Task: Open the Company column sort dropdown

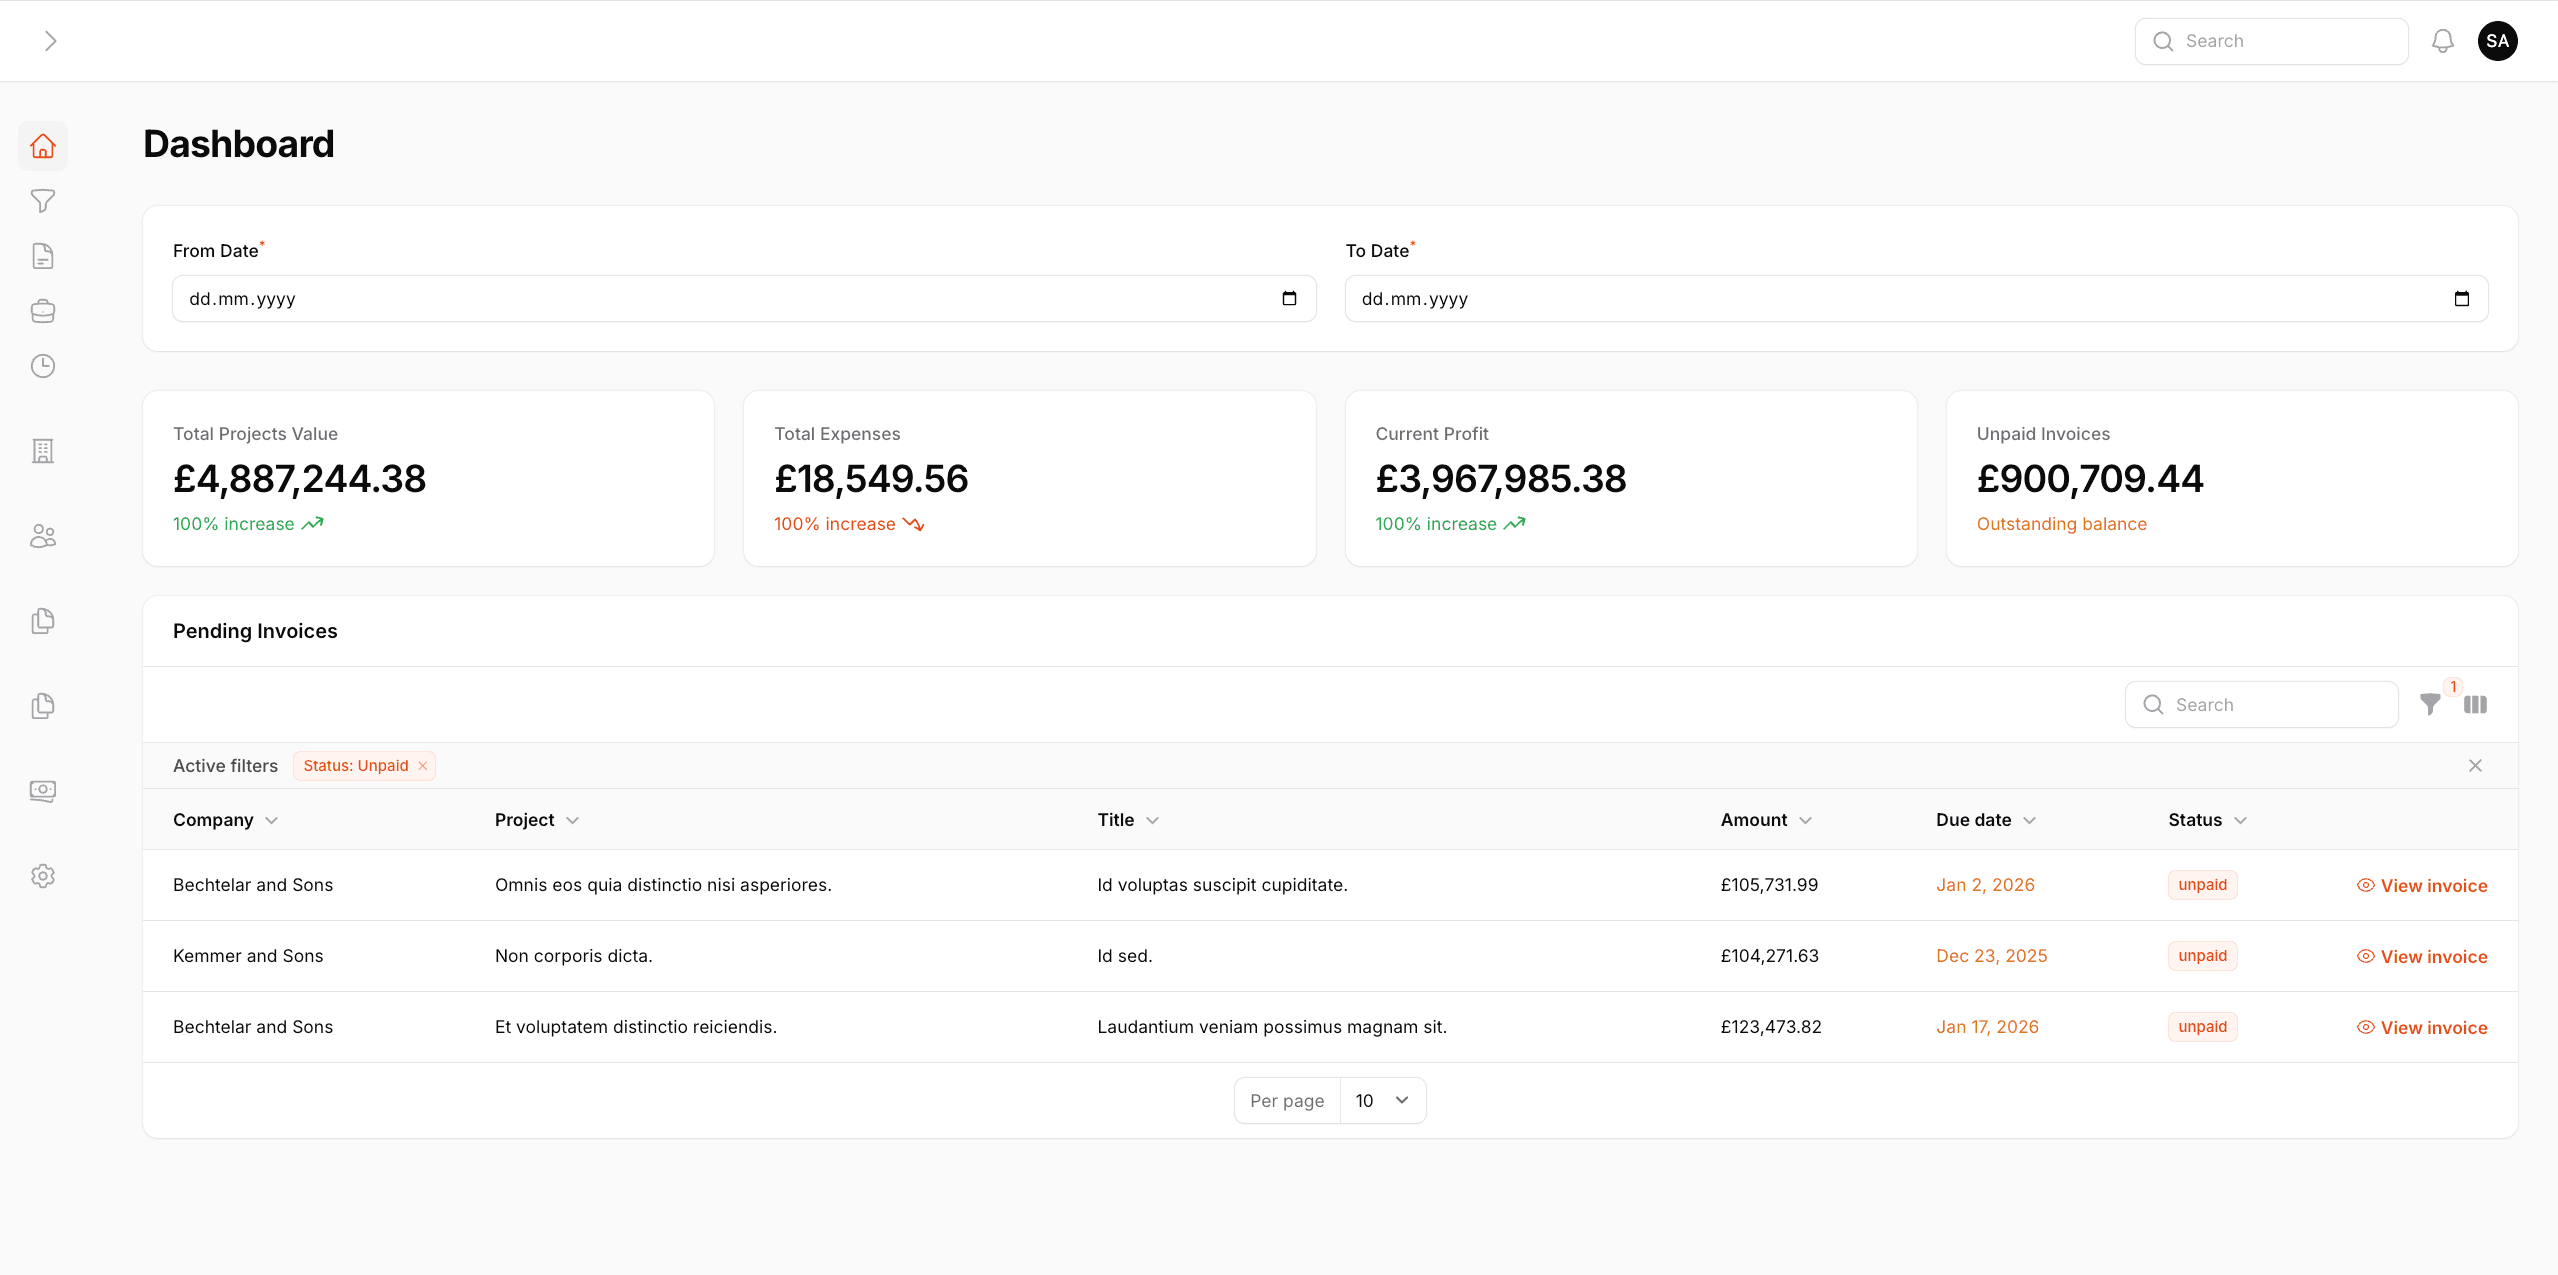Action: [x=271, y=819]
